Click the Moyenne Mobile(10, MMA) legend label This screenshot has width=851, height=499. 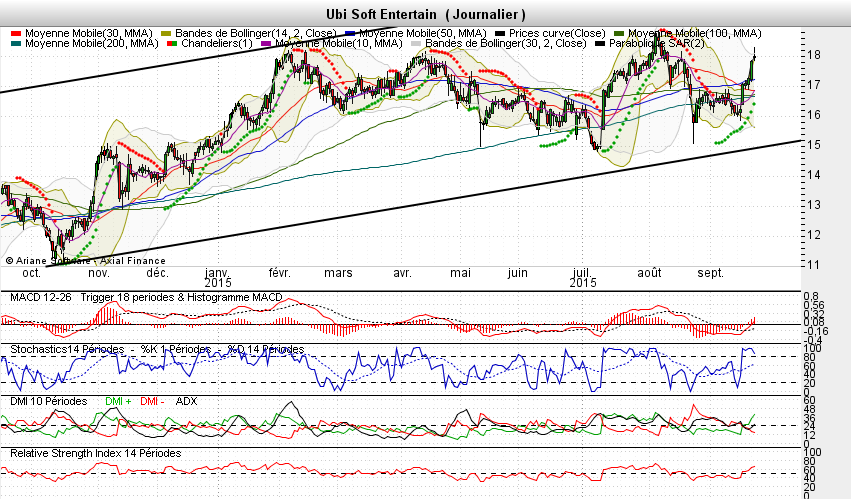pyautogui.click(x=339, y=43)
